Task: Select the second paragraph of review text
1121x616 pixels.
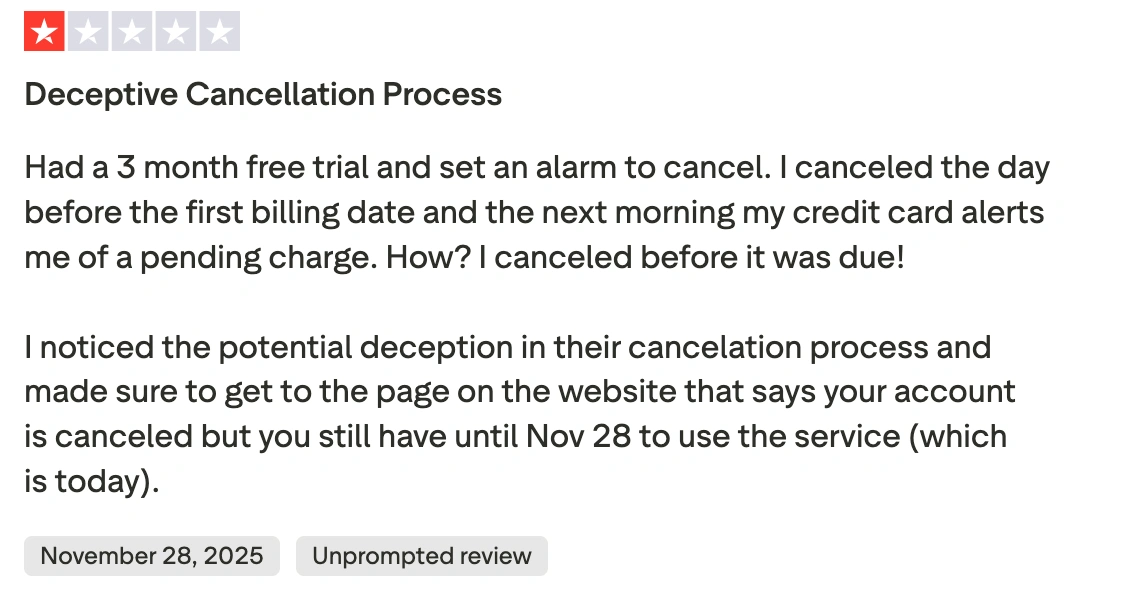Action: click(x=520, y=414)
